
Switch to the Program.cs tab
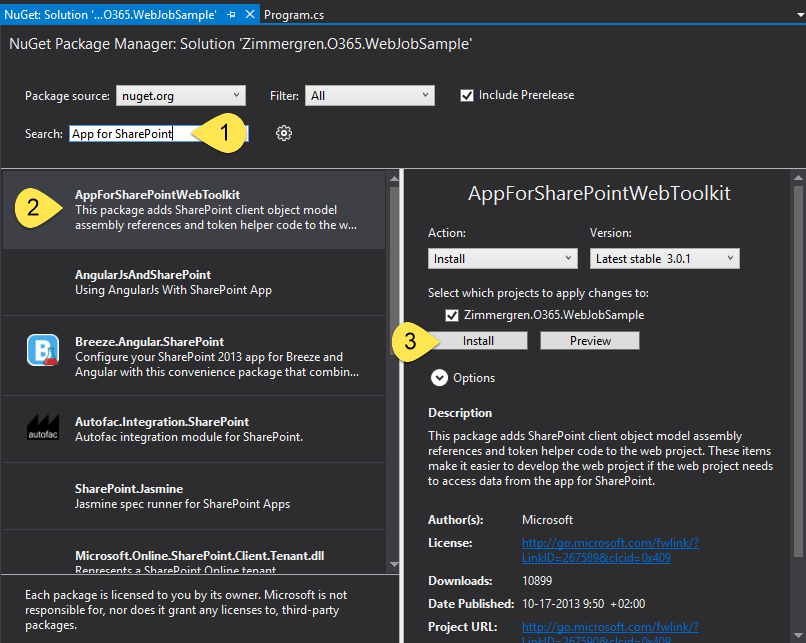pos(295,15)
